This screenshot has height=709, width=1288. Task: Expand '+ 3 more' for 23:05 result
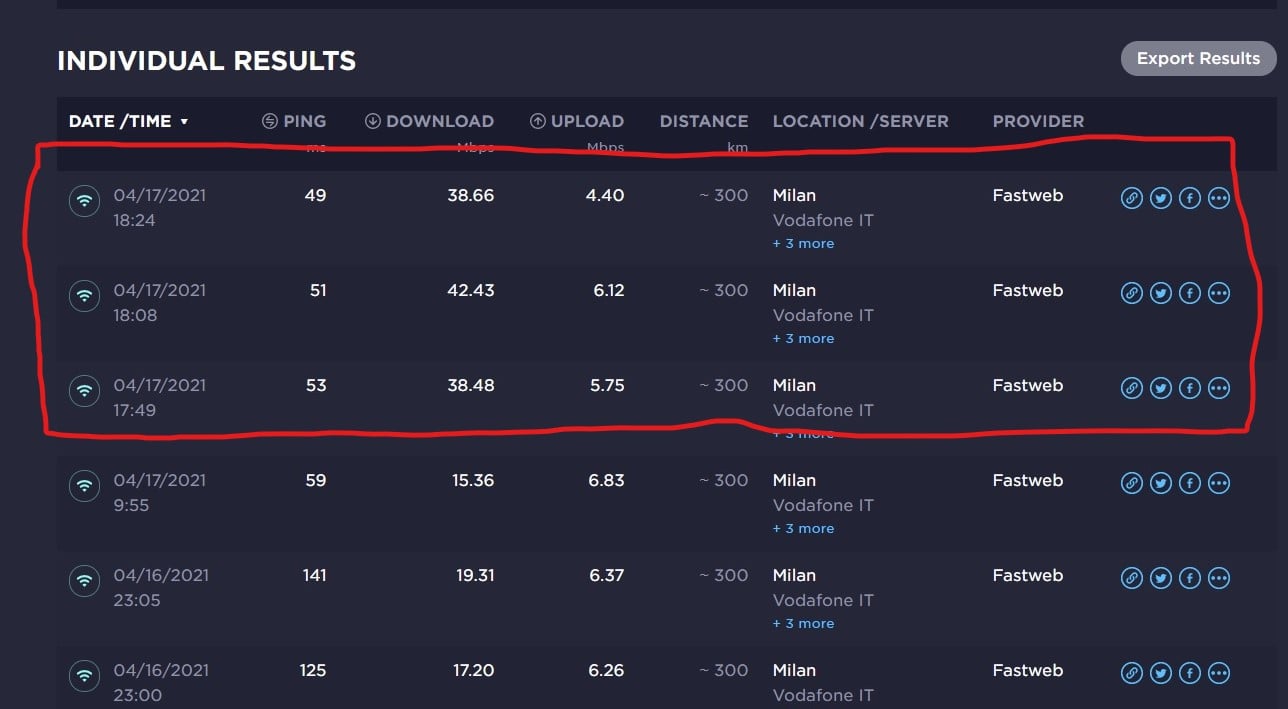coord(803,623)
